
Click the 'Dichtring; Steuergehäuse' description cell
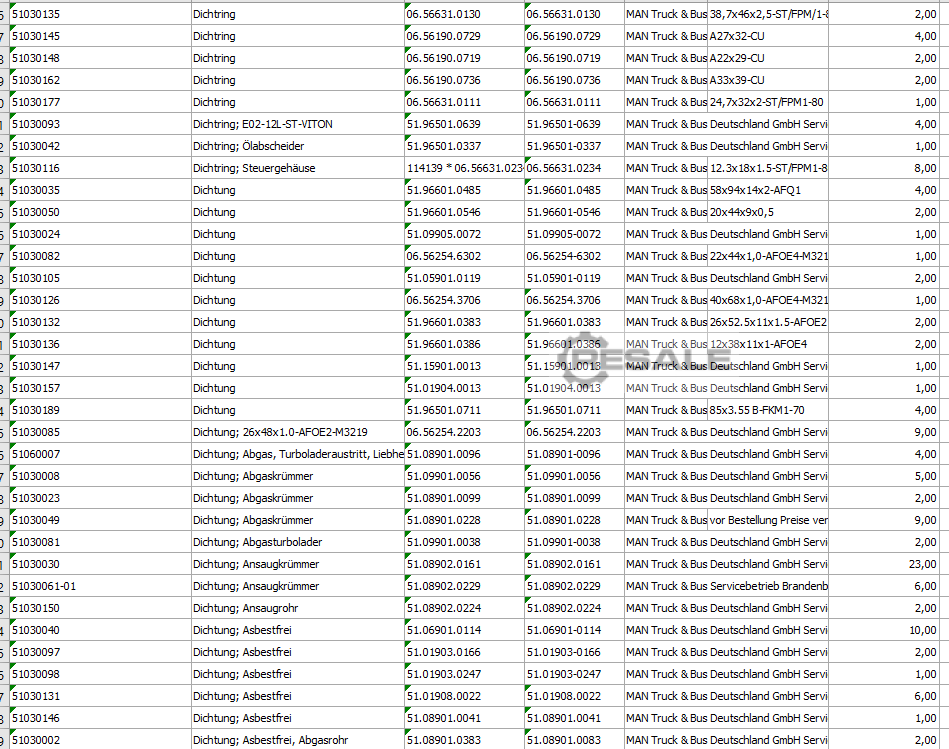(x=297, y=168)
